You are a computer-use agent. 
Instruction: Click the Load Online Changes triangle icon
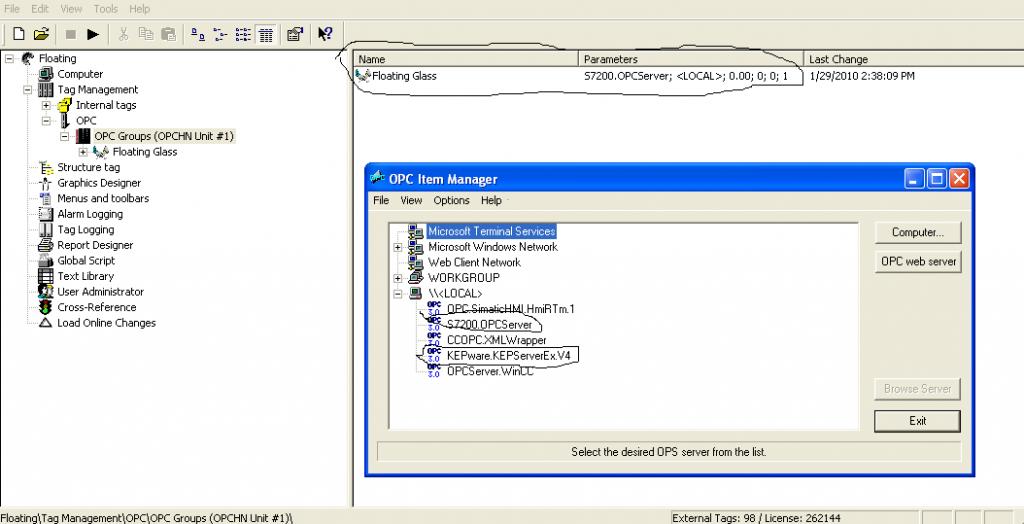coord(46,323)
